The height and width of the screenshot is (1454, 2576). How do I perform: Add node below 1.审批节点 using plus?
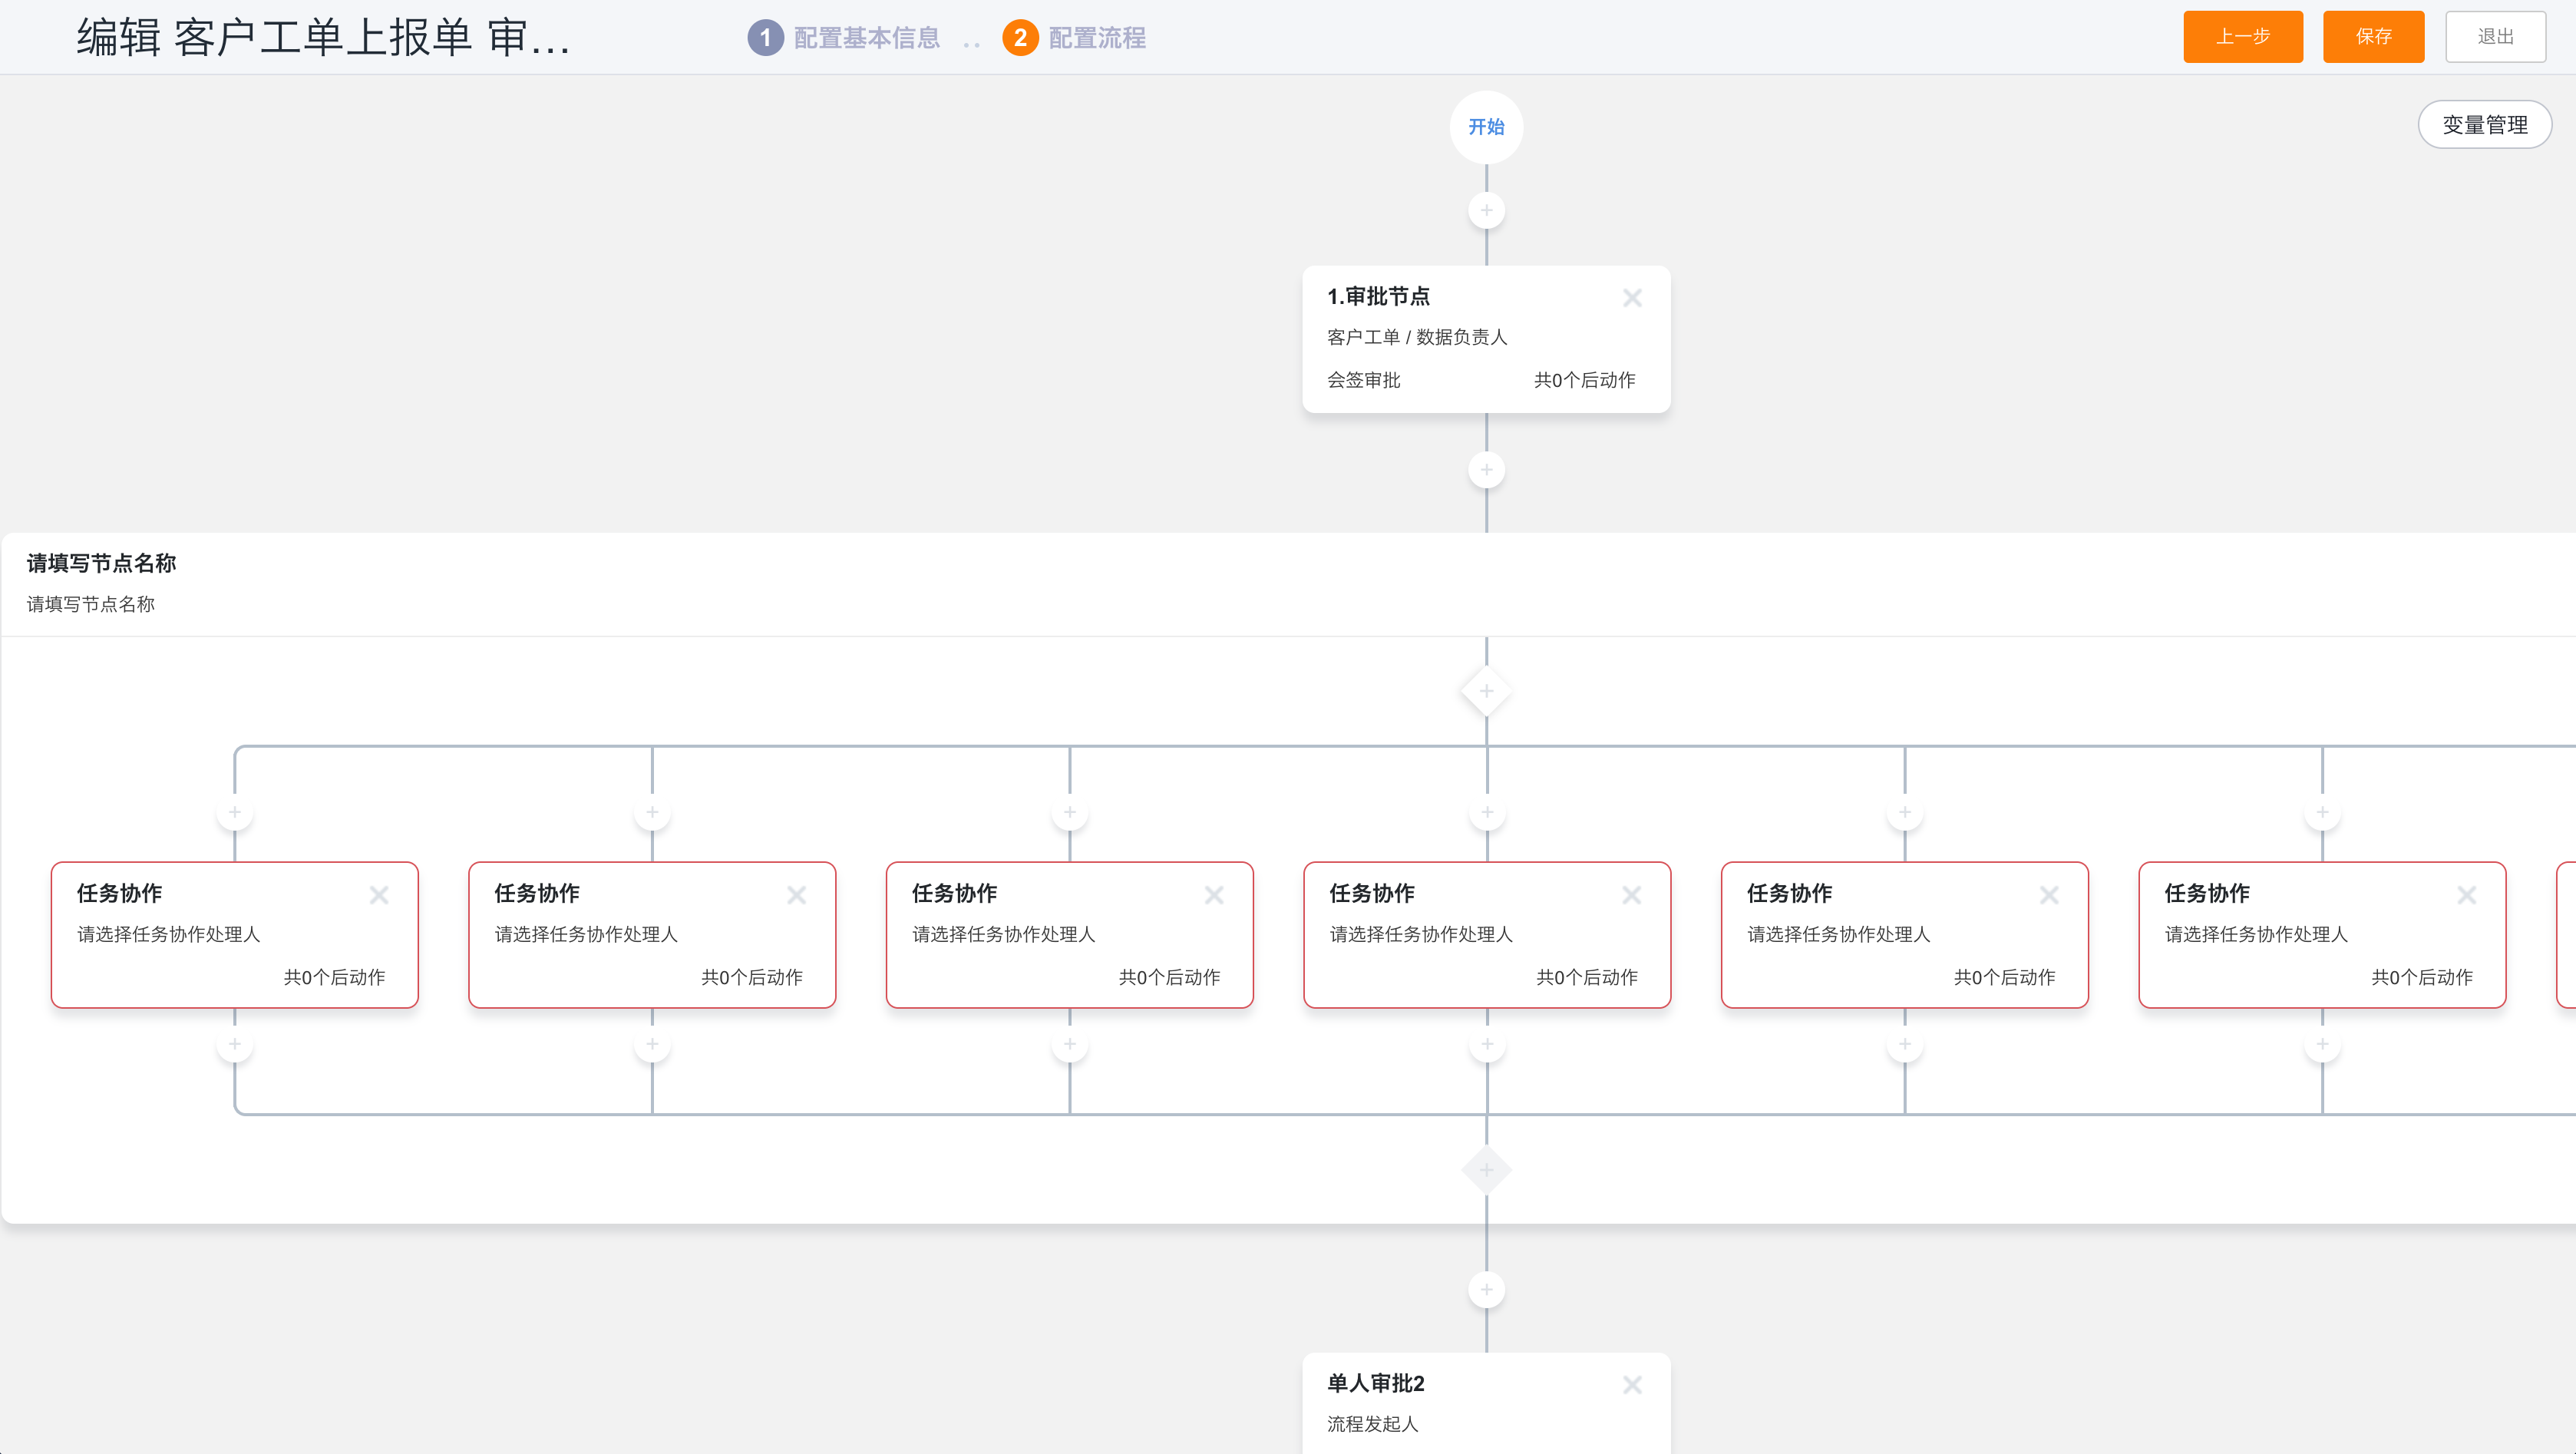1486,470
